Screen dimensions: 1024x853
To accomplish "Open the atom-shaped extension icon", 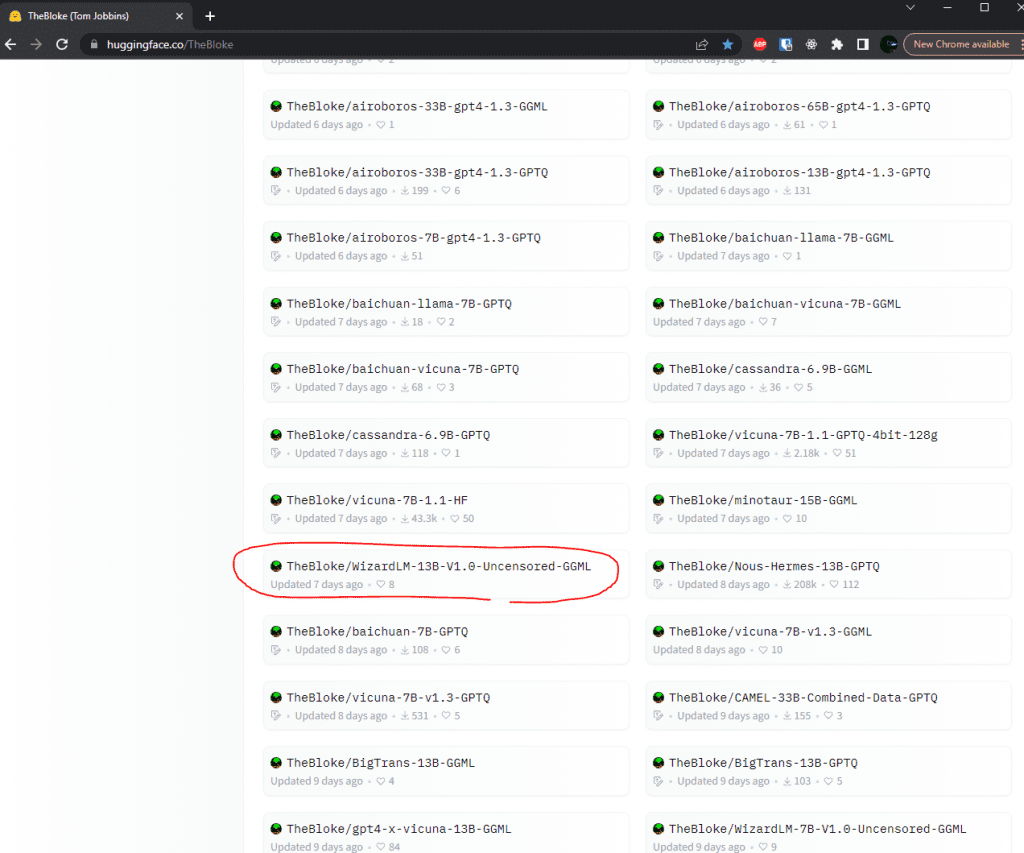I will click(x=811, y=44).
